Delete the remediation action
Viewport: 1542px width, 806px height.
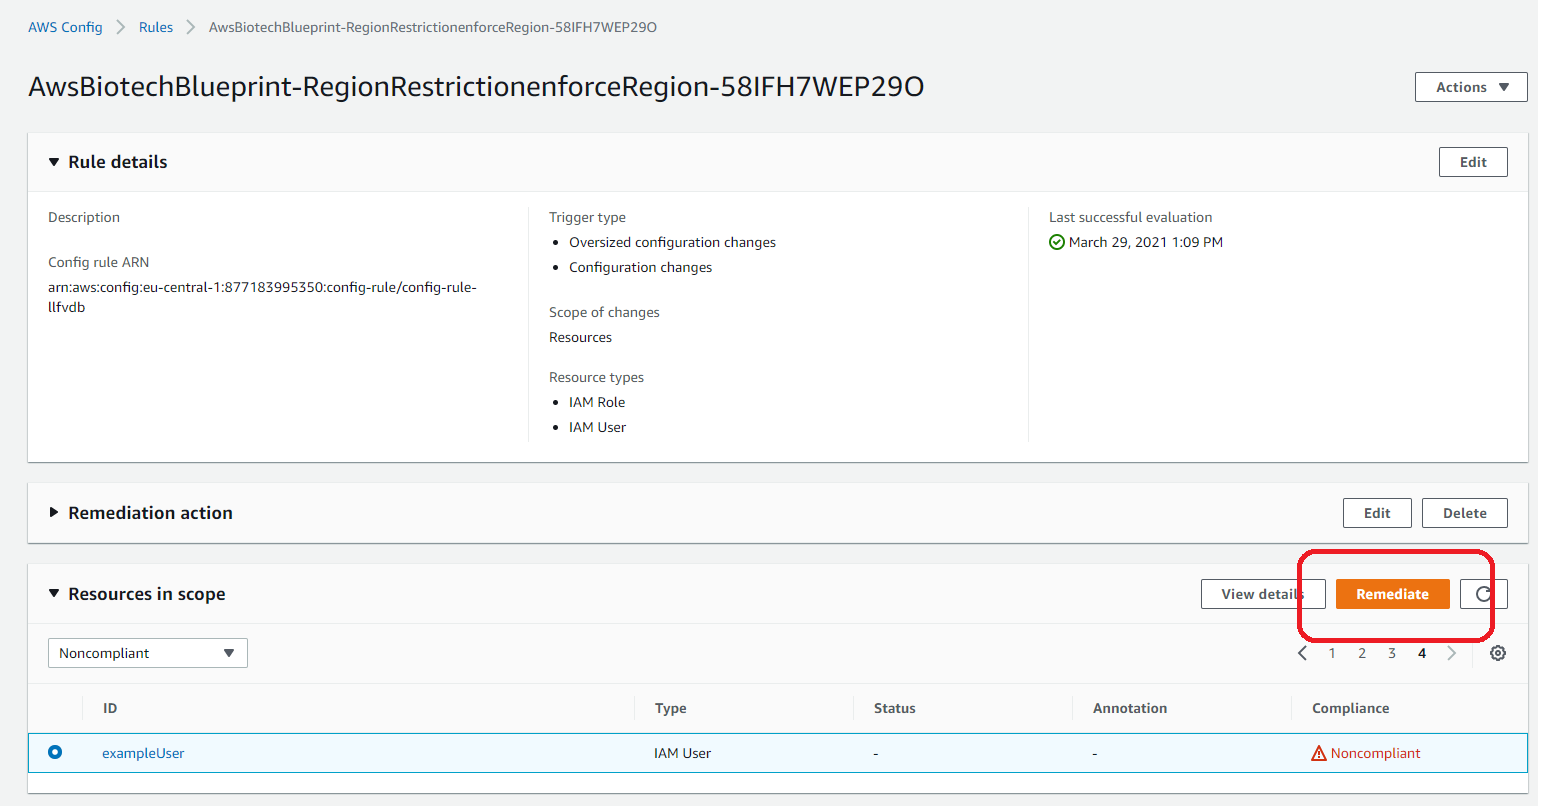1465,513
